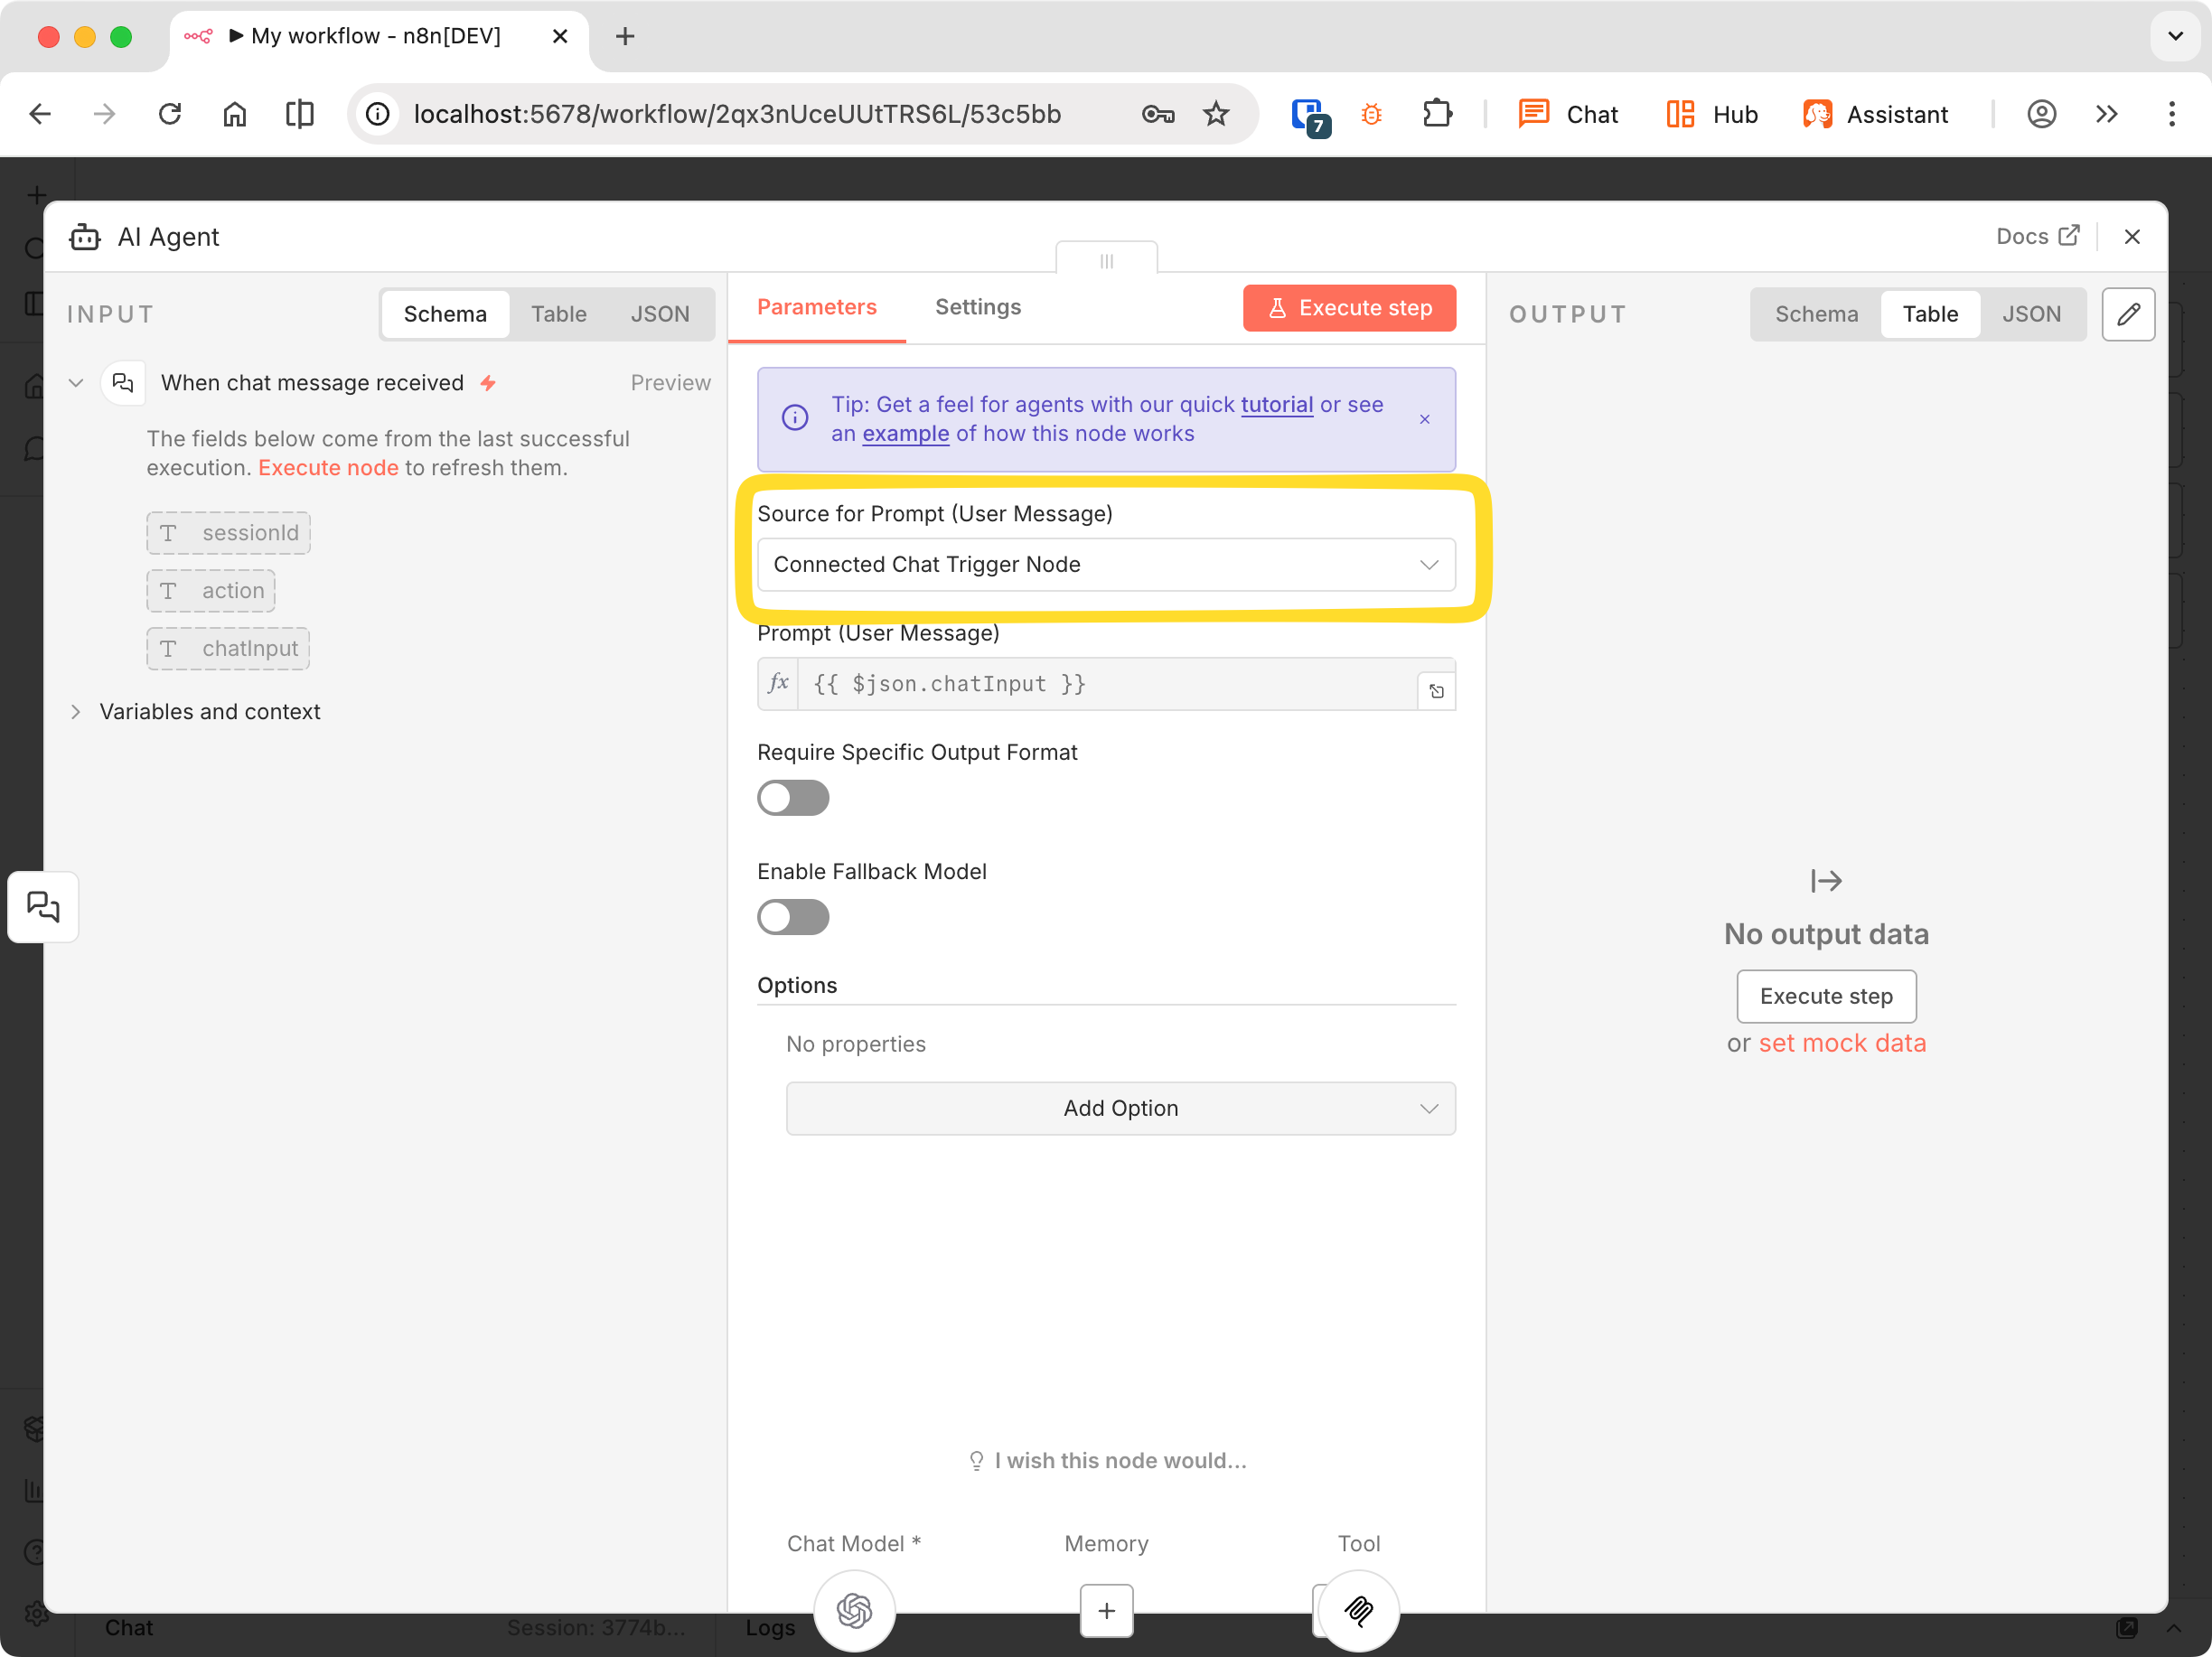Enable Require Specific Output Format
2212x1657 pixels.
(793, 798)
